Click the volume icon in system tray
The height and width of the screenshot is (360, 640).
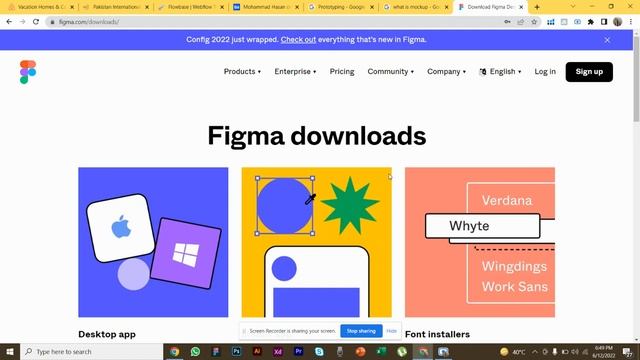575,351
